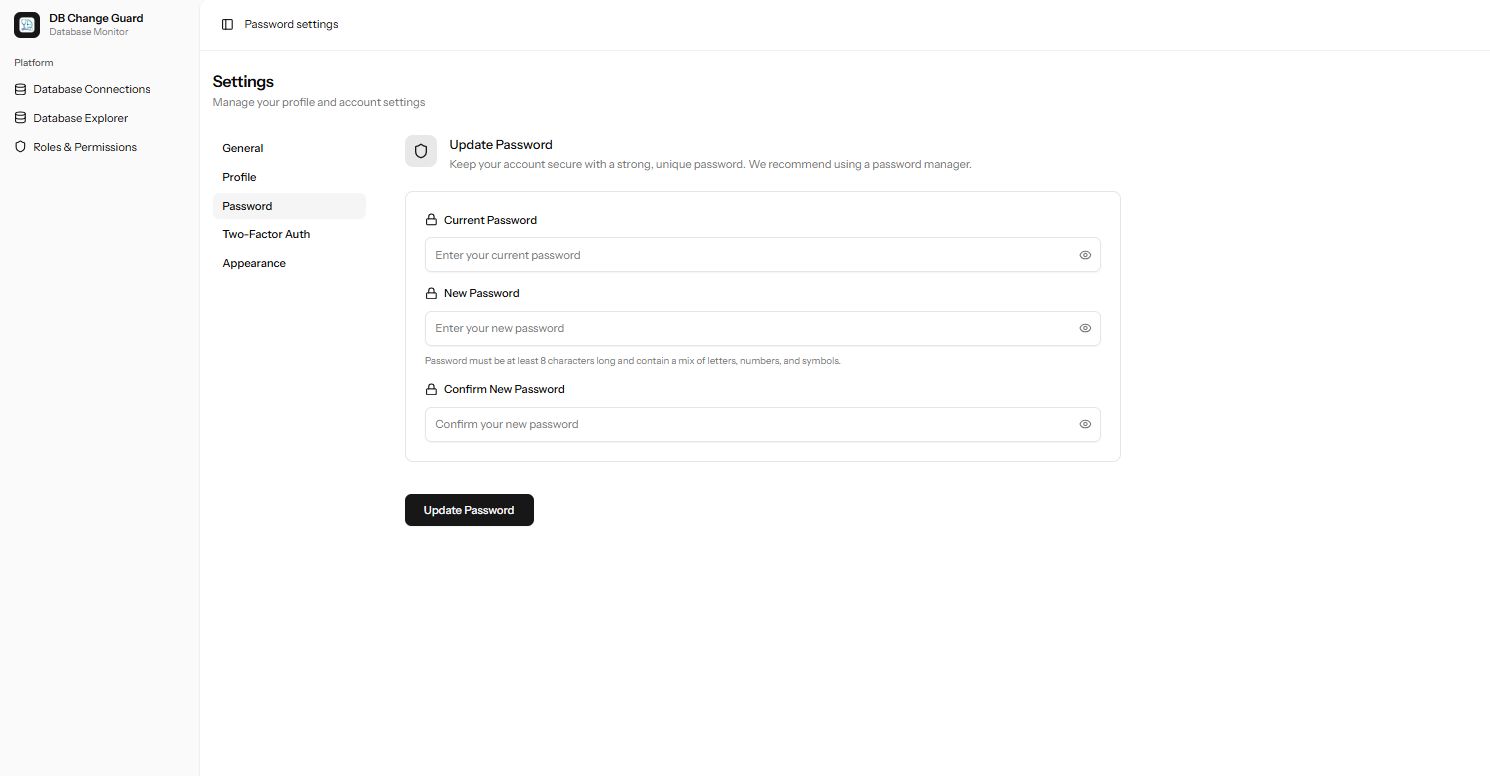The image size is (1490, 776).
Task: Go to Appearance settings
Action: coord(254,263)
